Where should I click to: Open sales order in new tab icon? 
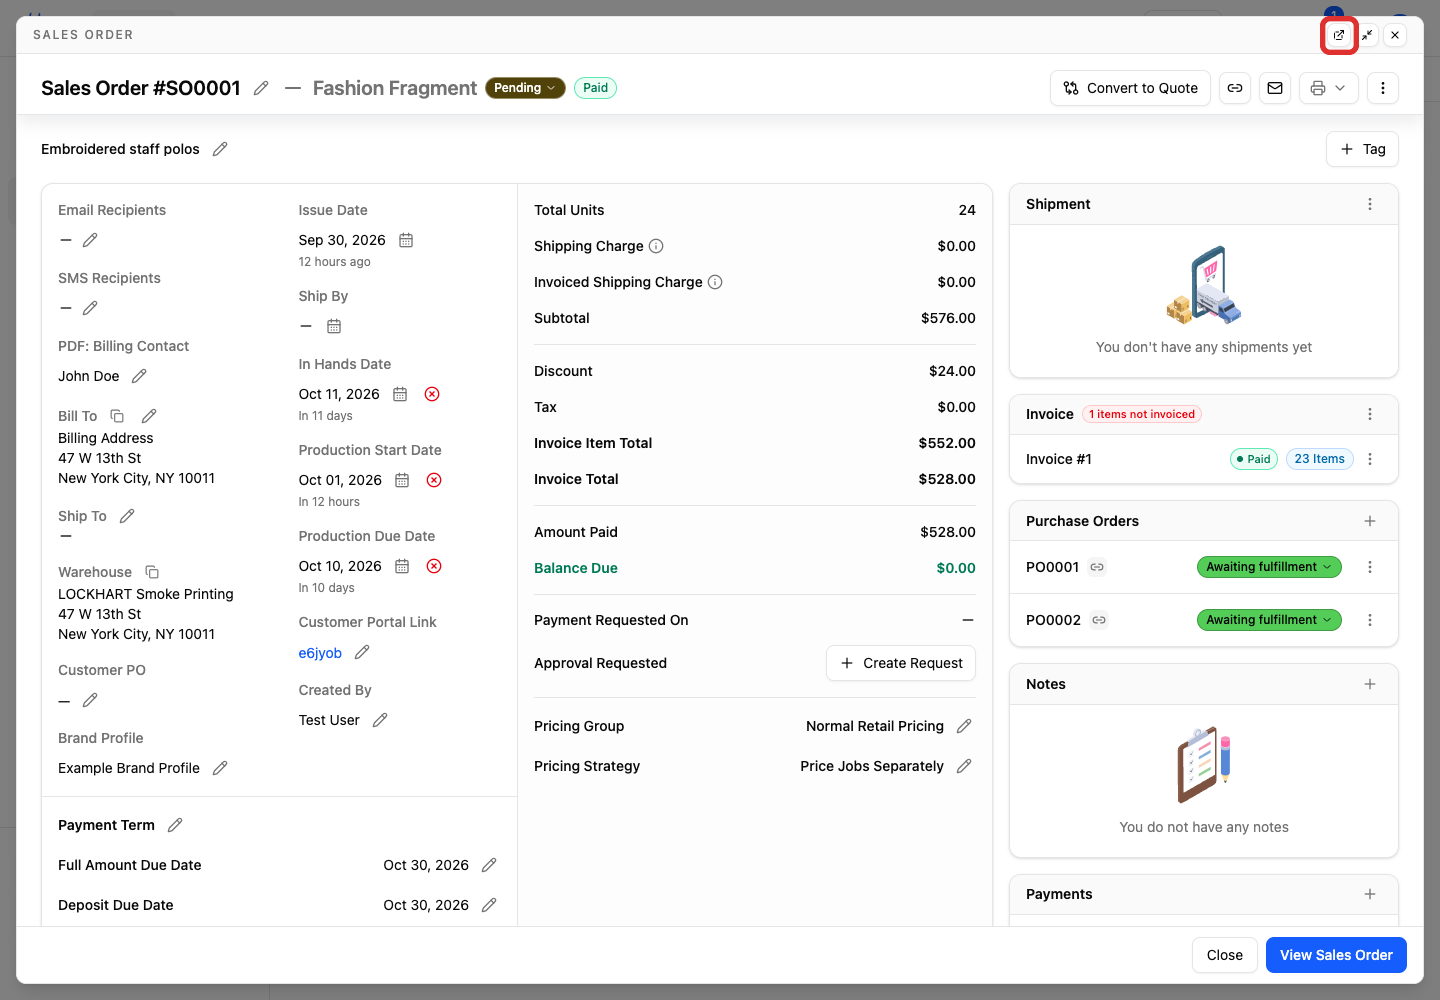1339,35
